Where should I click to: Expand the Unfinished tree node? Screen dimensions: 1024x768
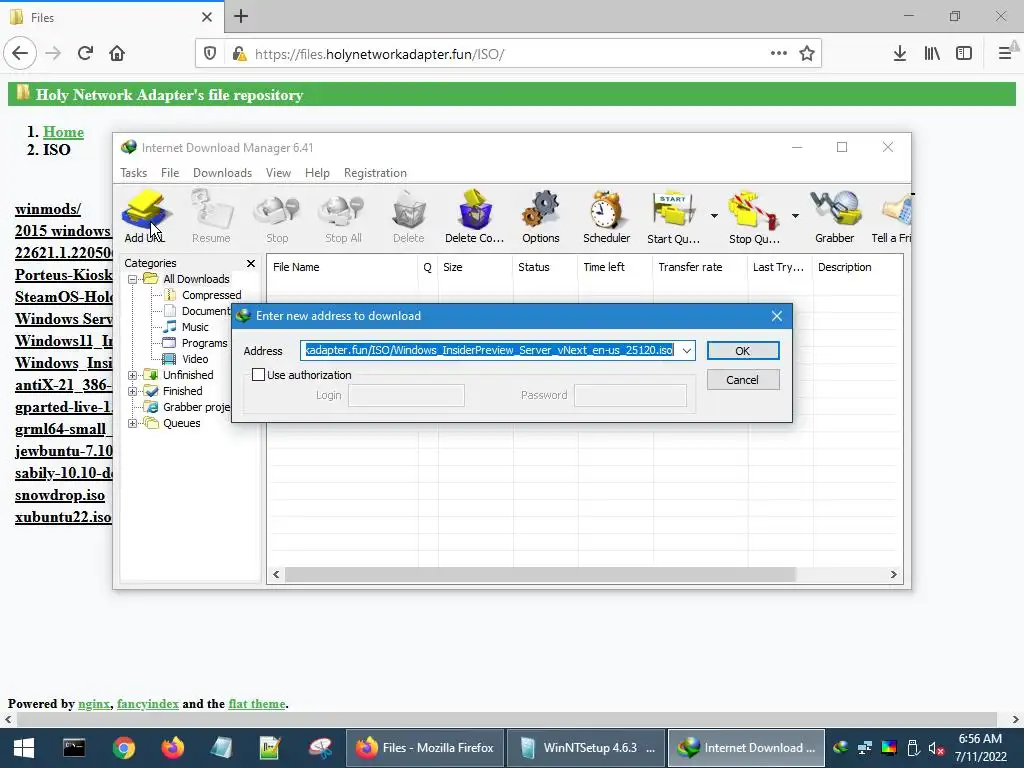tap(133, 376)
